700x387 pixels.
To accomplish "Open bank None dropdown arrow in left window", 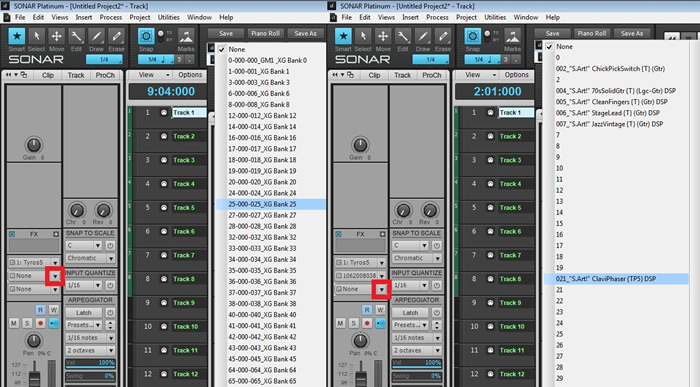I will pos(55,276).
